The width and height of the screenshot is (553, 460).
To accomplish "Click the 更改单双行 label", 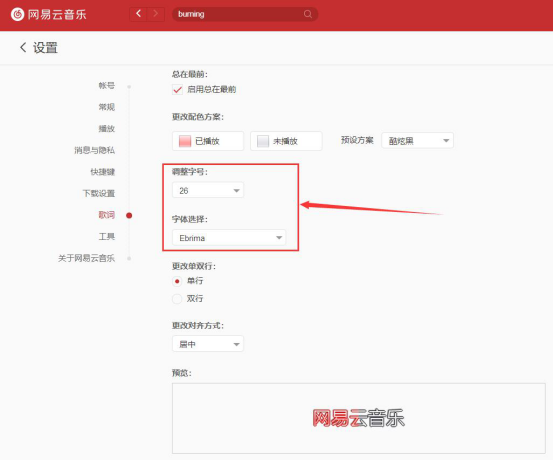I will (x=194, y=266).
